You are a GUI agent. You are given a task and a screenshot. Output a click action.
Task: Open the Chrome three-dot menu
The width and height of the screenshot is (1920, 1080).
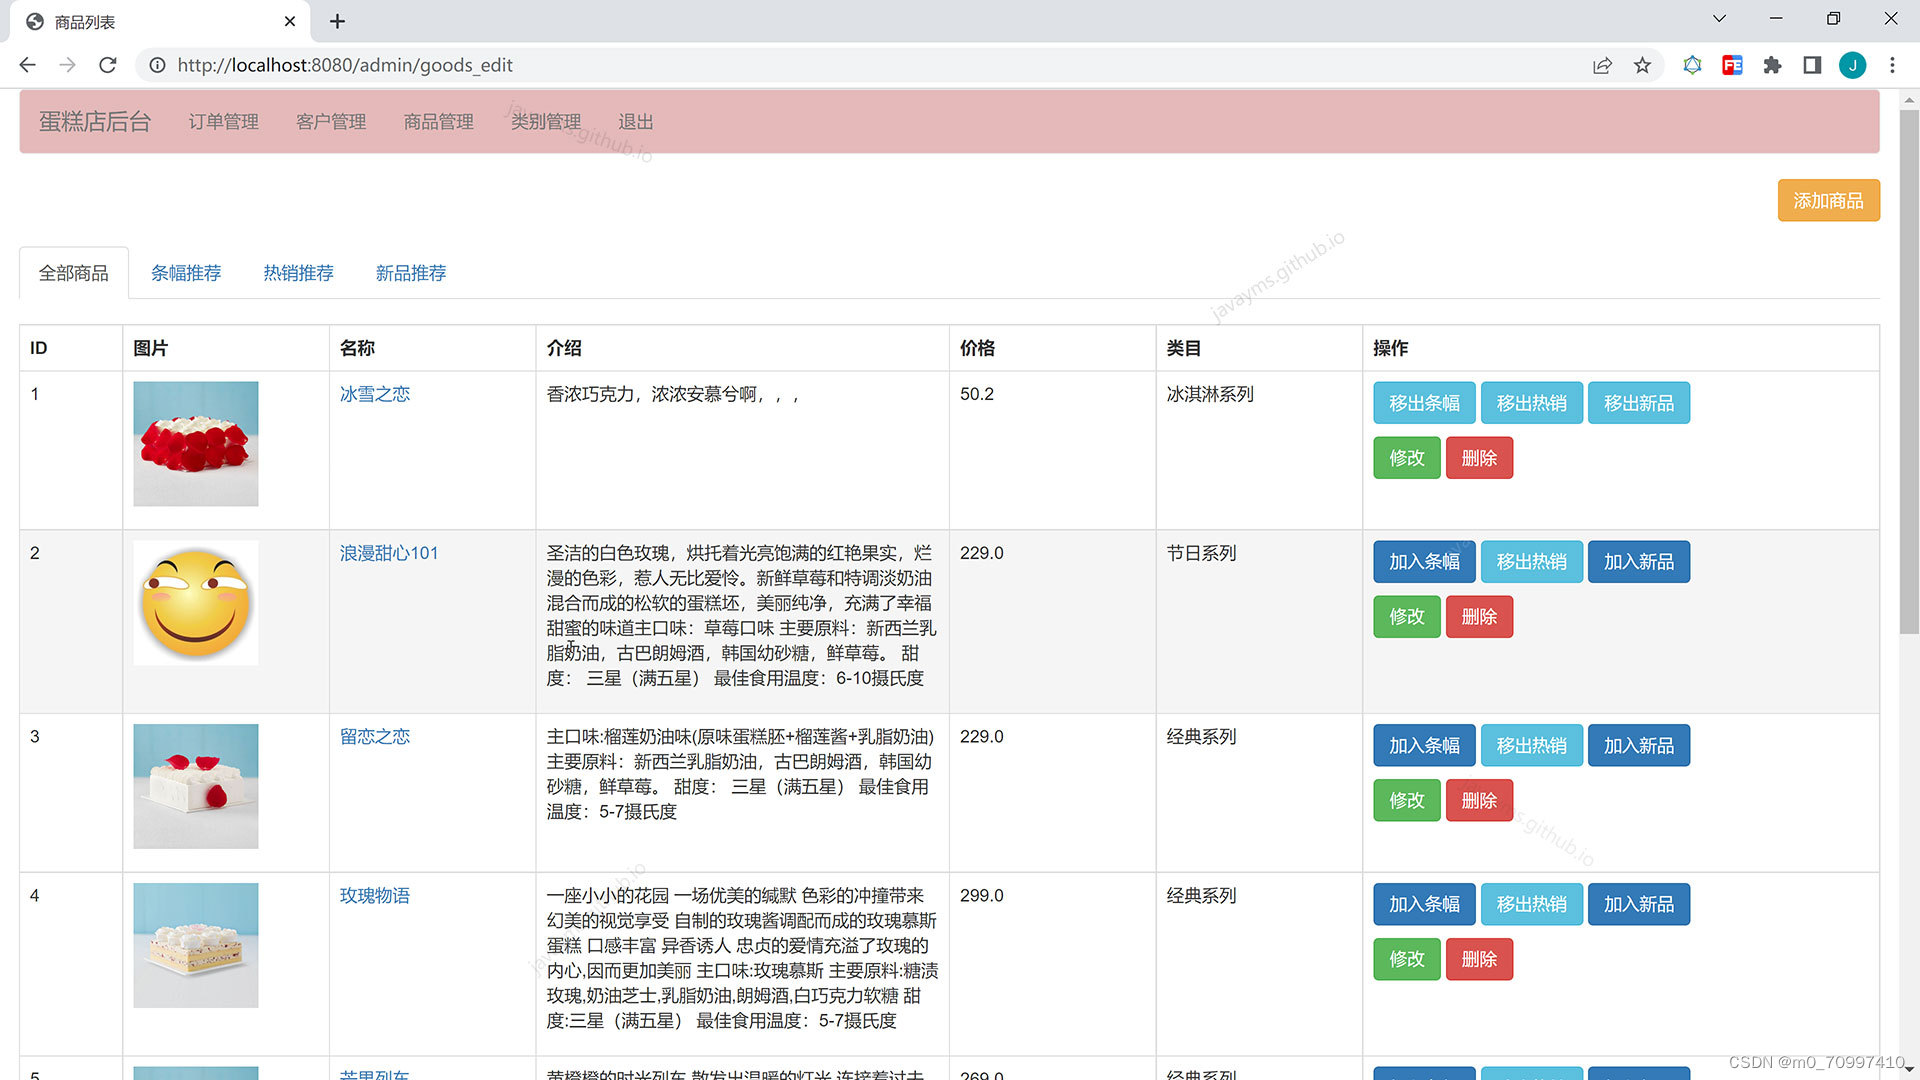(1892, 65)
